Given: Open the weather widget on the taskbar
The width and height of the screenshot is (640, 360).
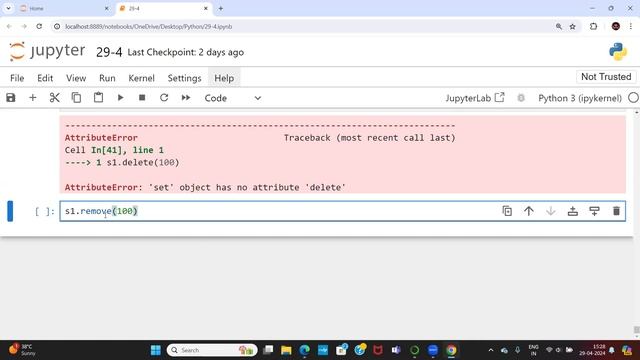Looking at the screenshot, I should (22, 350).
